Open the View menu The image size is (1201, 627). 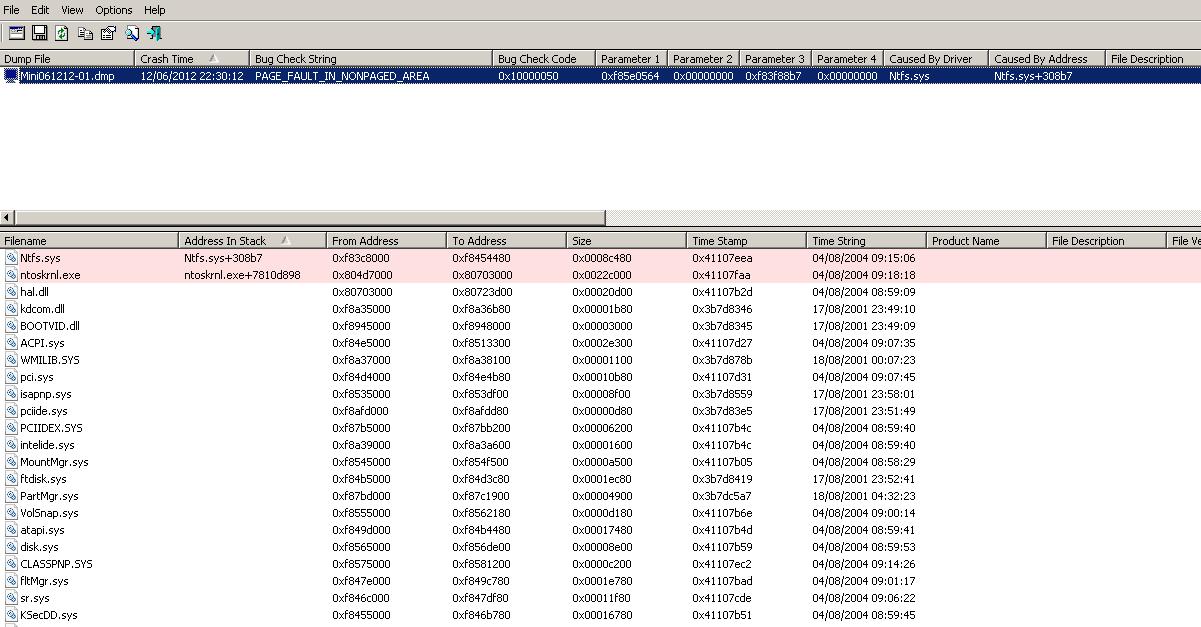click(72, 10)
